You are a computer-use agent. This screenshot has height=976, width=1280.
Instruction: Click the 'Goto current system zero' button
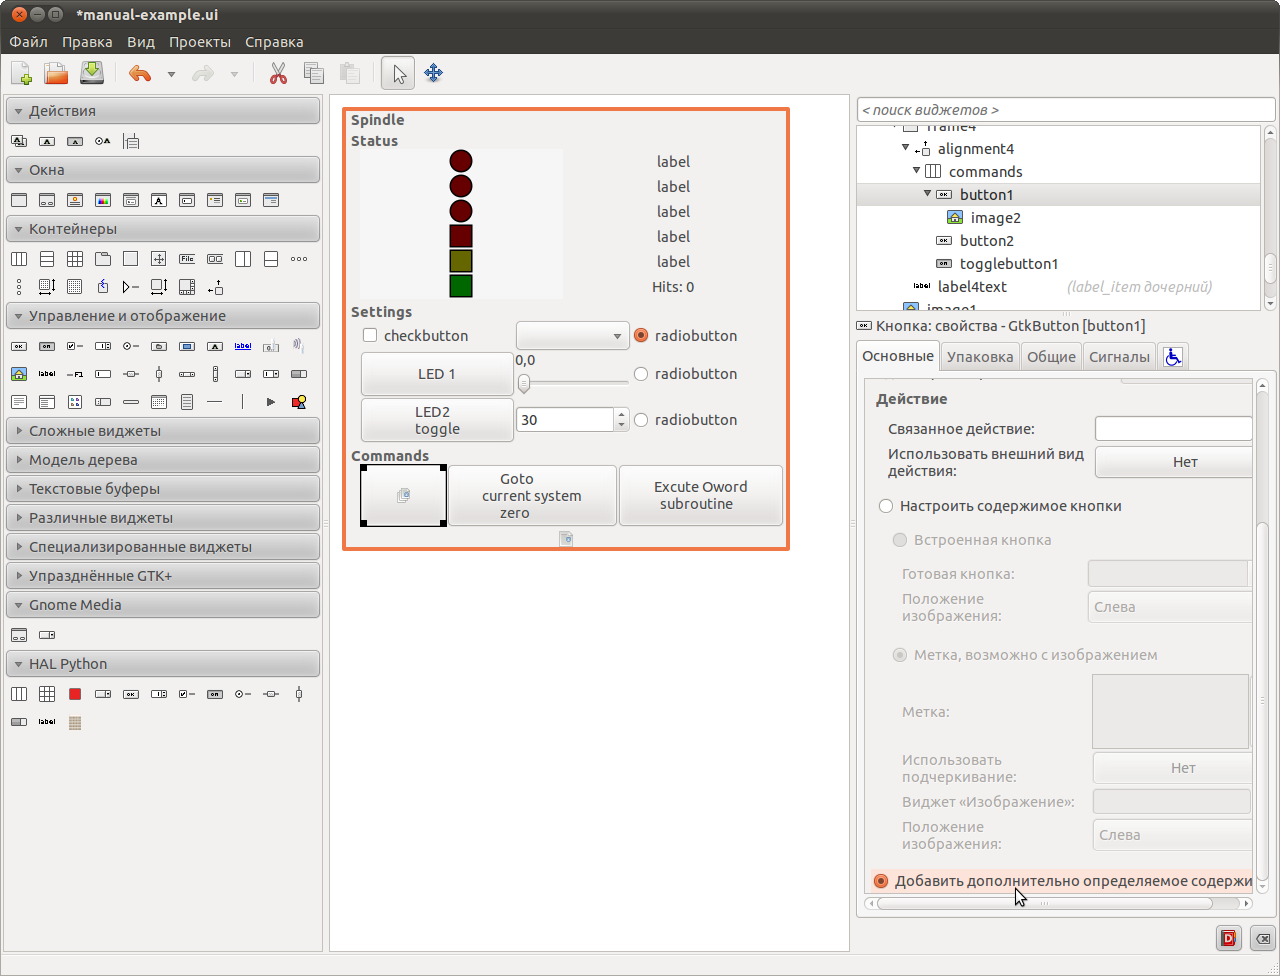click(x=531, y=495)
